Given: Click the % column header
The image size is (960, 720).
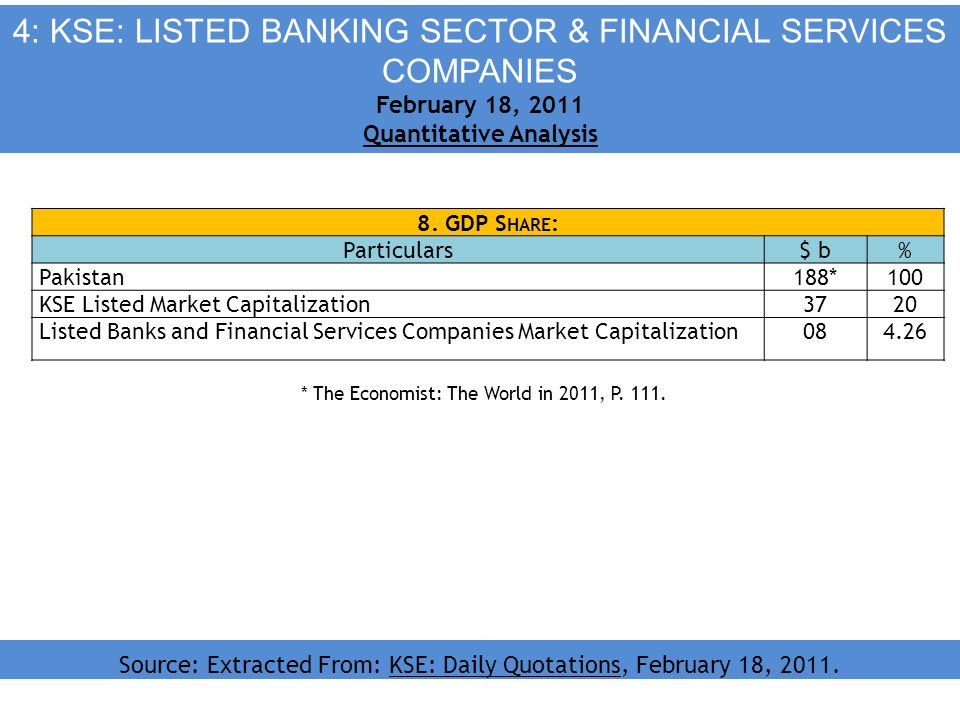Looking at the screenshot, I should (905, 250).
